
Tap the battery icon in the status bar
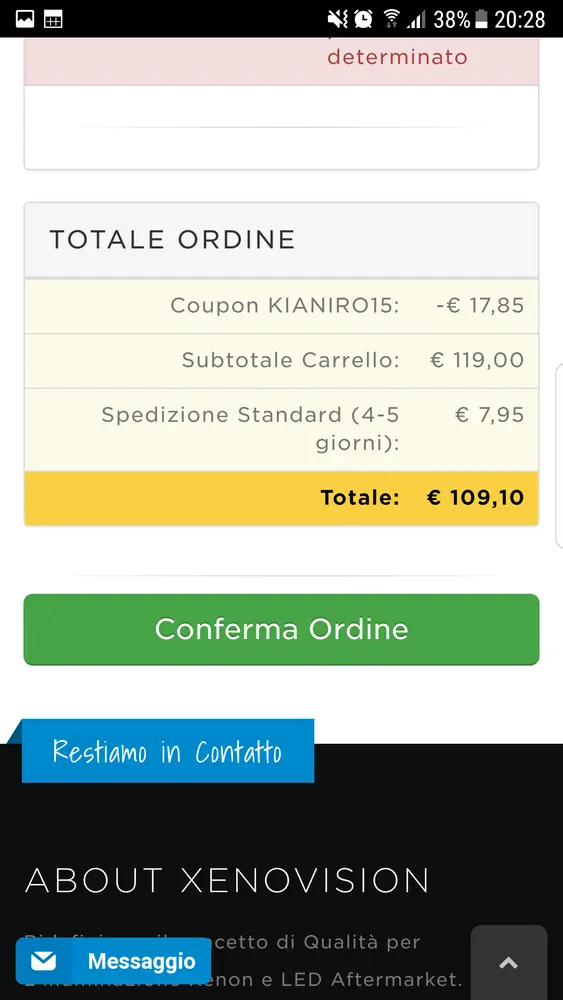pyautogui.click(x=481, y=19)
